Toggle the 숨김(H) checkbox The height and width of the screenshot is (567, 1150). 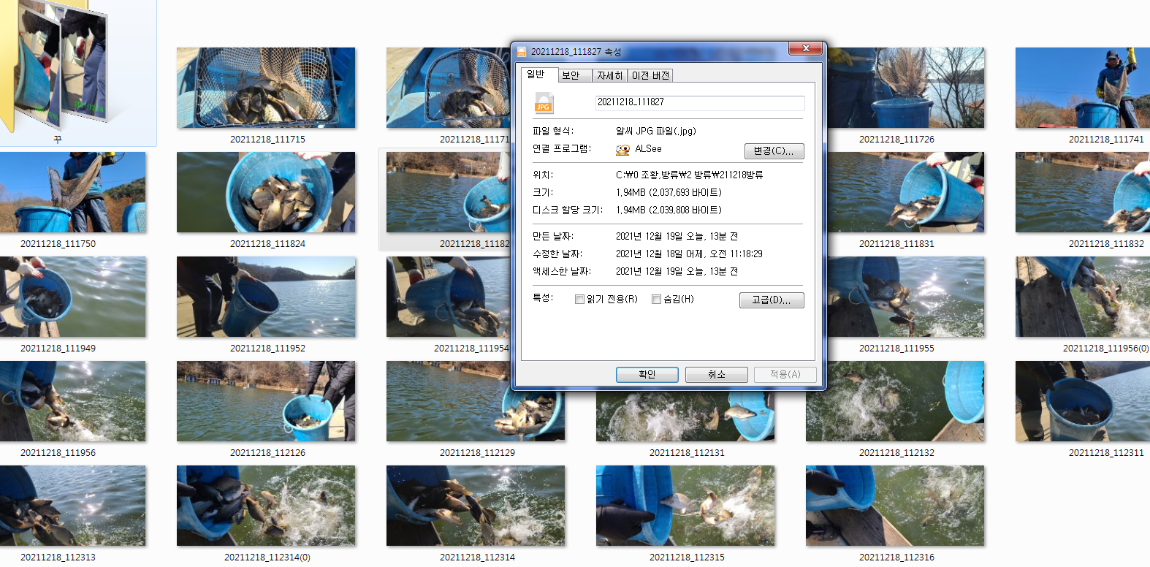point(656,299)
